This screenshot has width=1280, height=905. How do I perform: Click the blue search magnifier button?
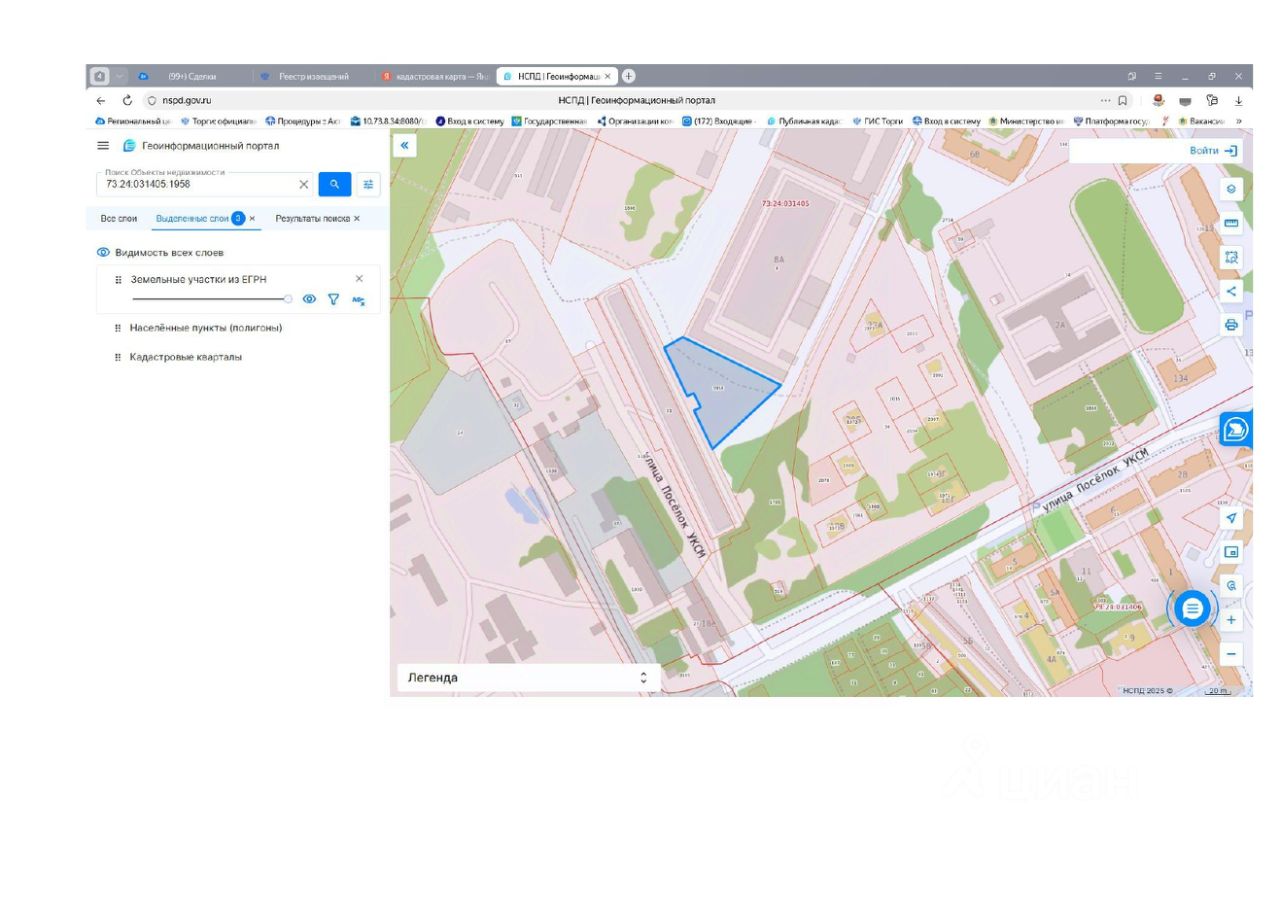pos(335,184)
